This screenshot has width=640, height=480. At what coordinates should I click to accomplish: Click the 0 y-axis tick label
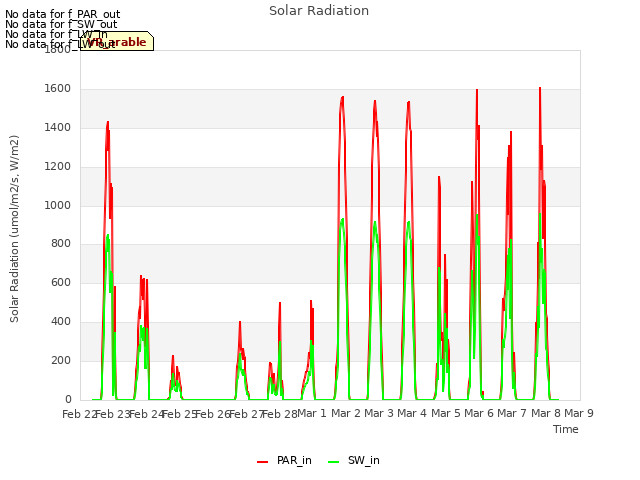(68, 399)
